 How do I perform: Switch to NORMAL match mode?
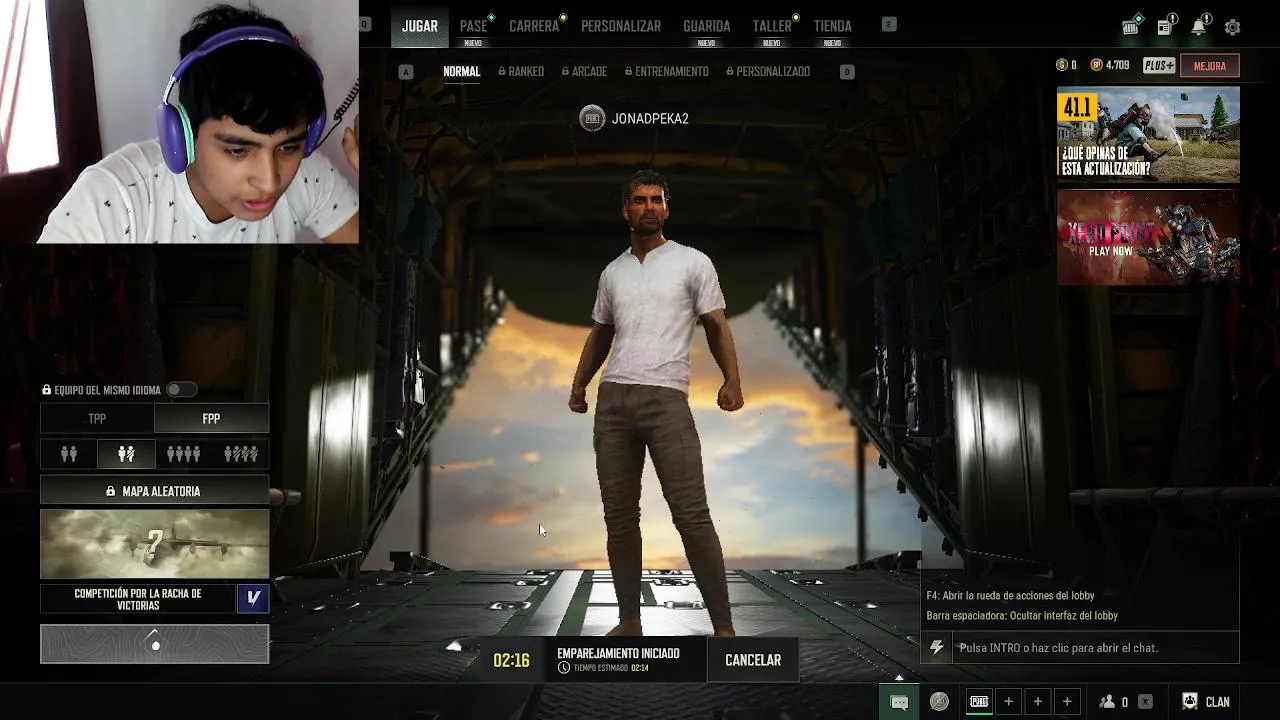pyautogui.click(x=462, y=72)
